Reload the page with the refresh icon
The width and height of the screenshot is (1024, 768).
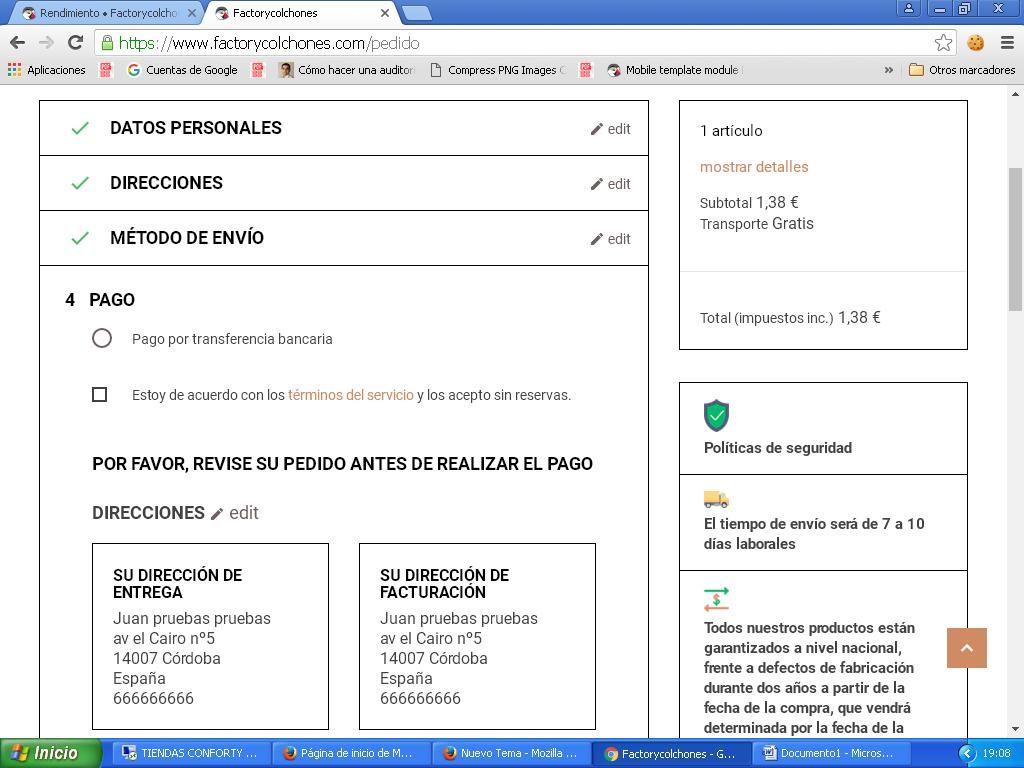[x=76, y=43]
